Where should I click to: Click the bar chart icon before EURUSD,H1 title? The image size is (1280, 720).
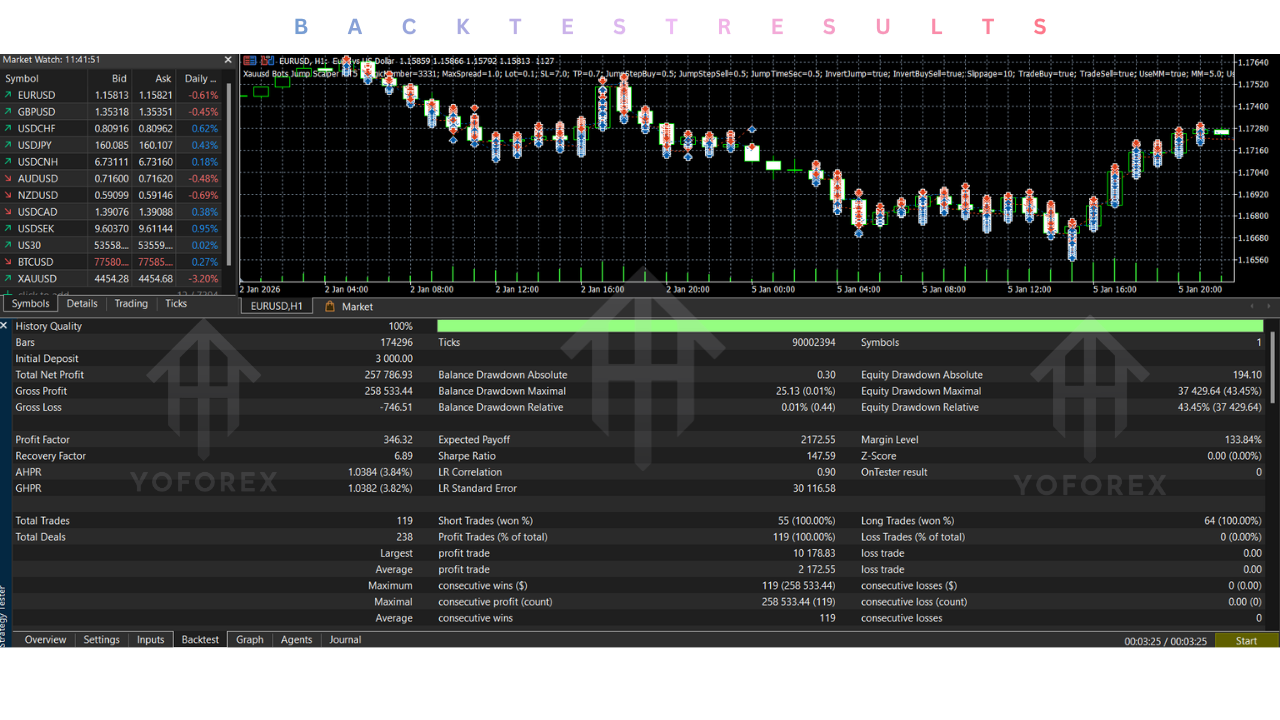click(268, 60)
